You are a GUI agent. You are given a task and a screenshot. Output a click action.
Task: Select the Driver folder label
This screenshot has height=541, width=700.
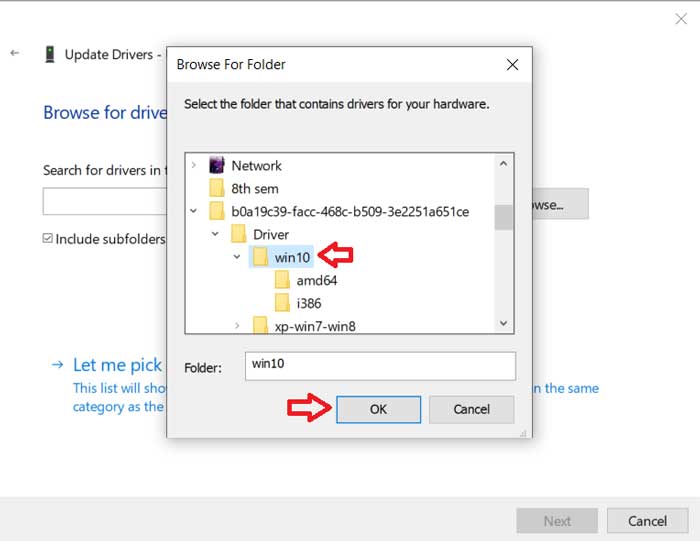point(271,235)
